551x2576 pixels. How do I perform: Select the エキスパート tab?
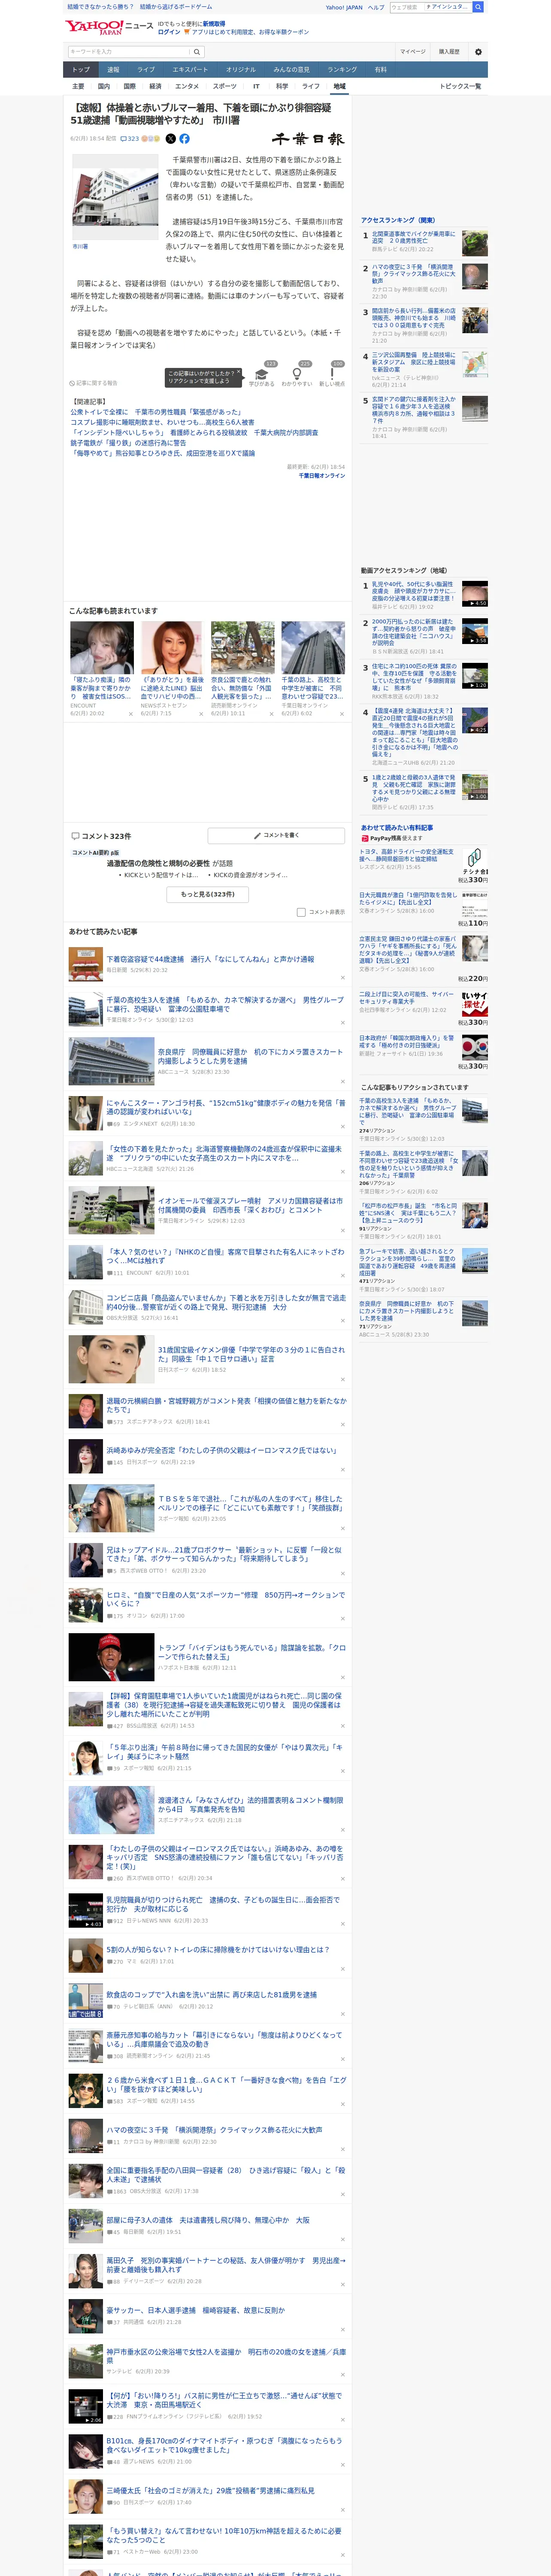[190, 70]
